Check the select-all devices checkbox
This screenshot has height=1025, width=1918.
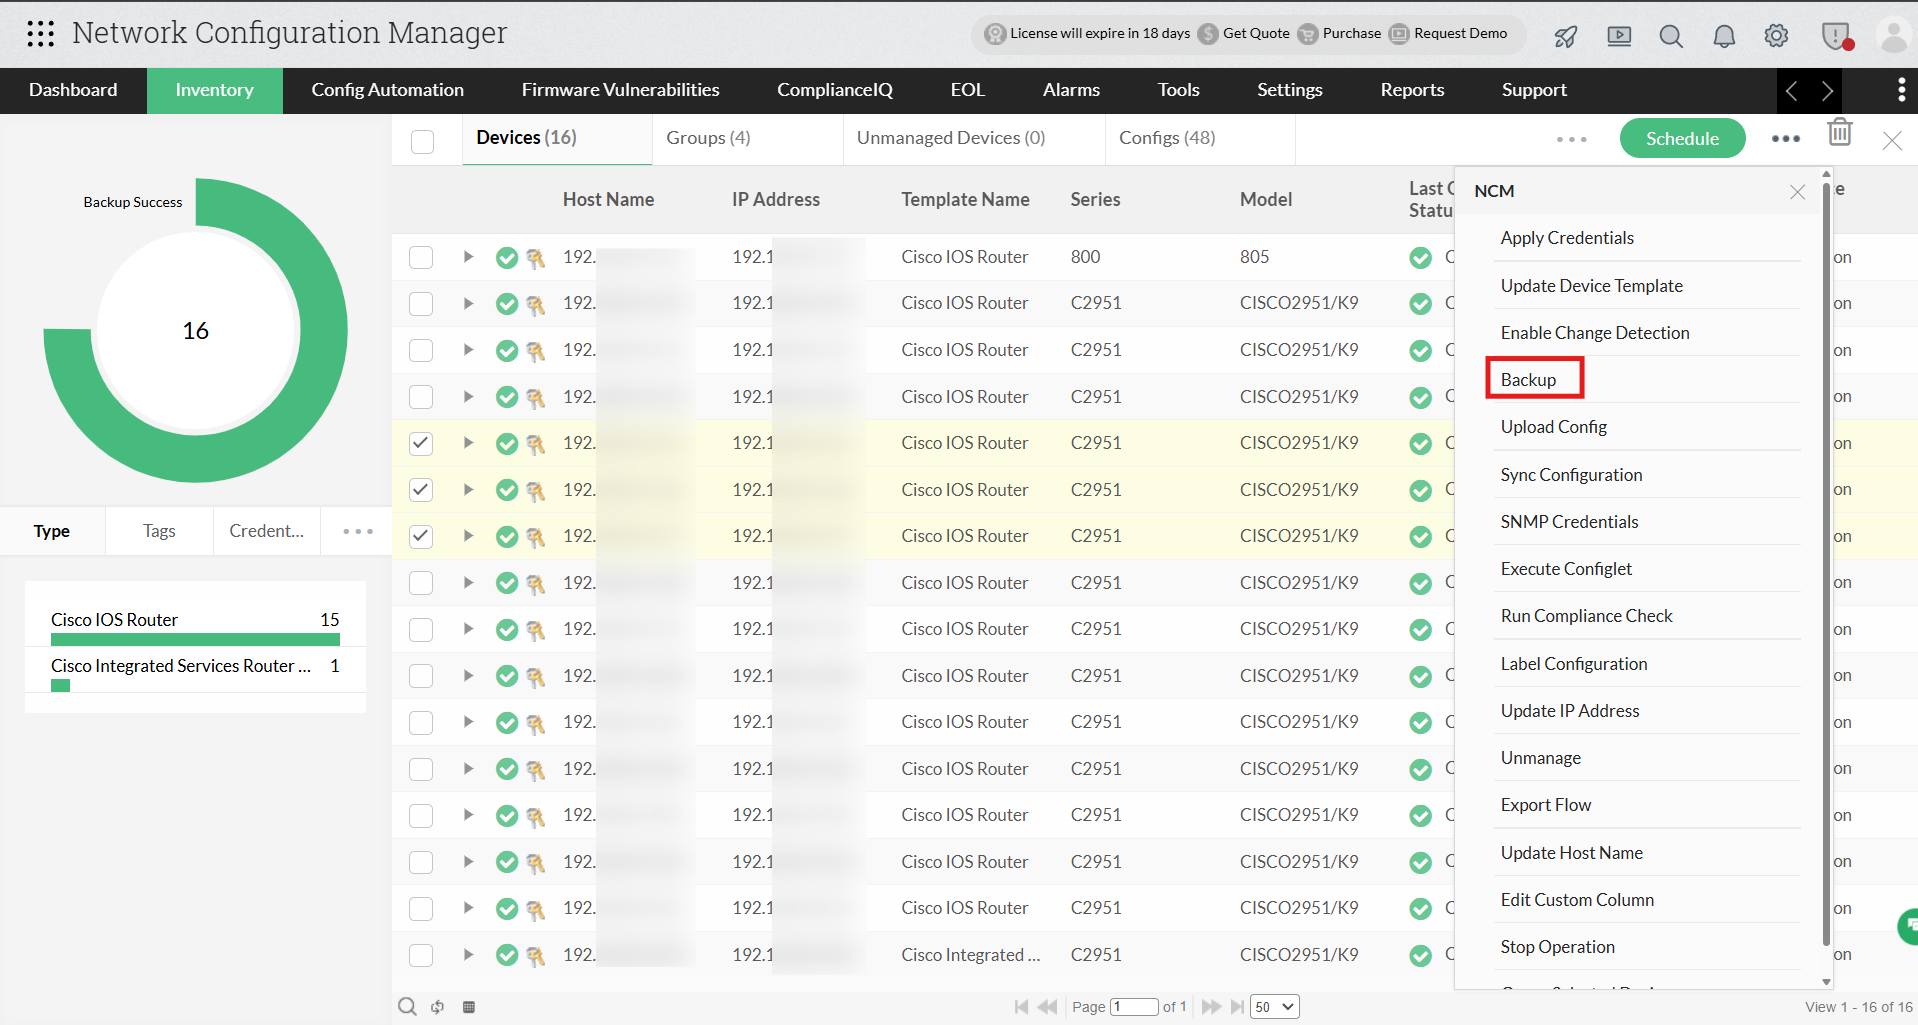[422, 141]
